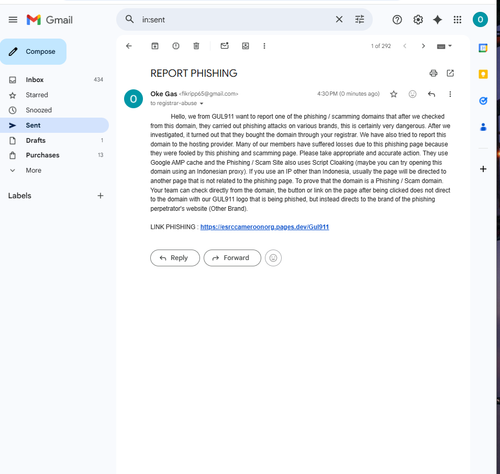Star the message from Oke Gas
This screenshot has height=474, width=500.
394,94
